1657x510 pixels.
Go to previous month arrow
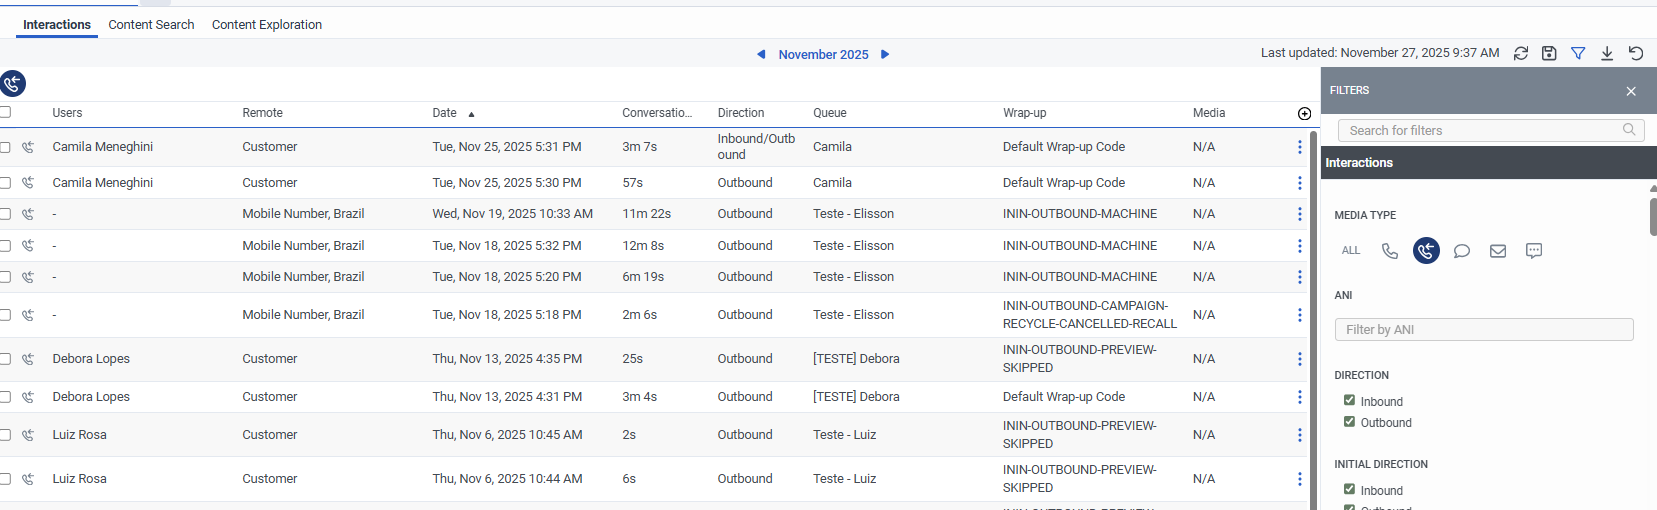coord(761,54)
